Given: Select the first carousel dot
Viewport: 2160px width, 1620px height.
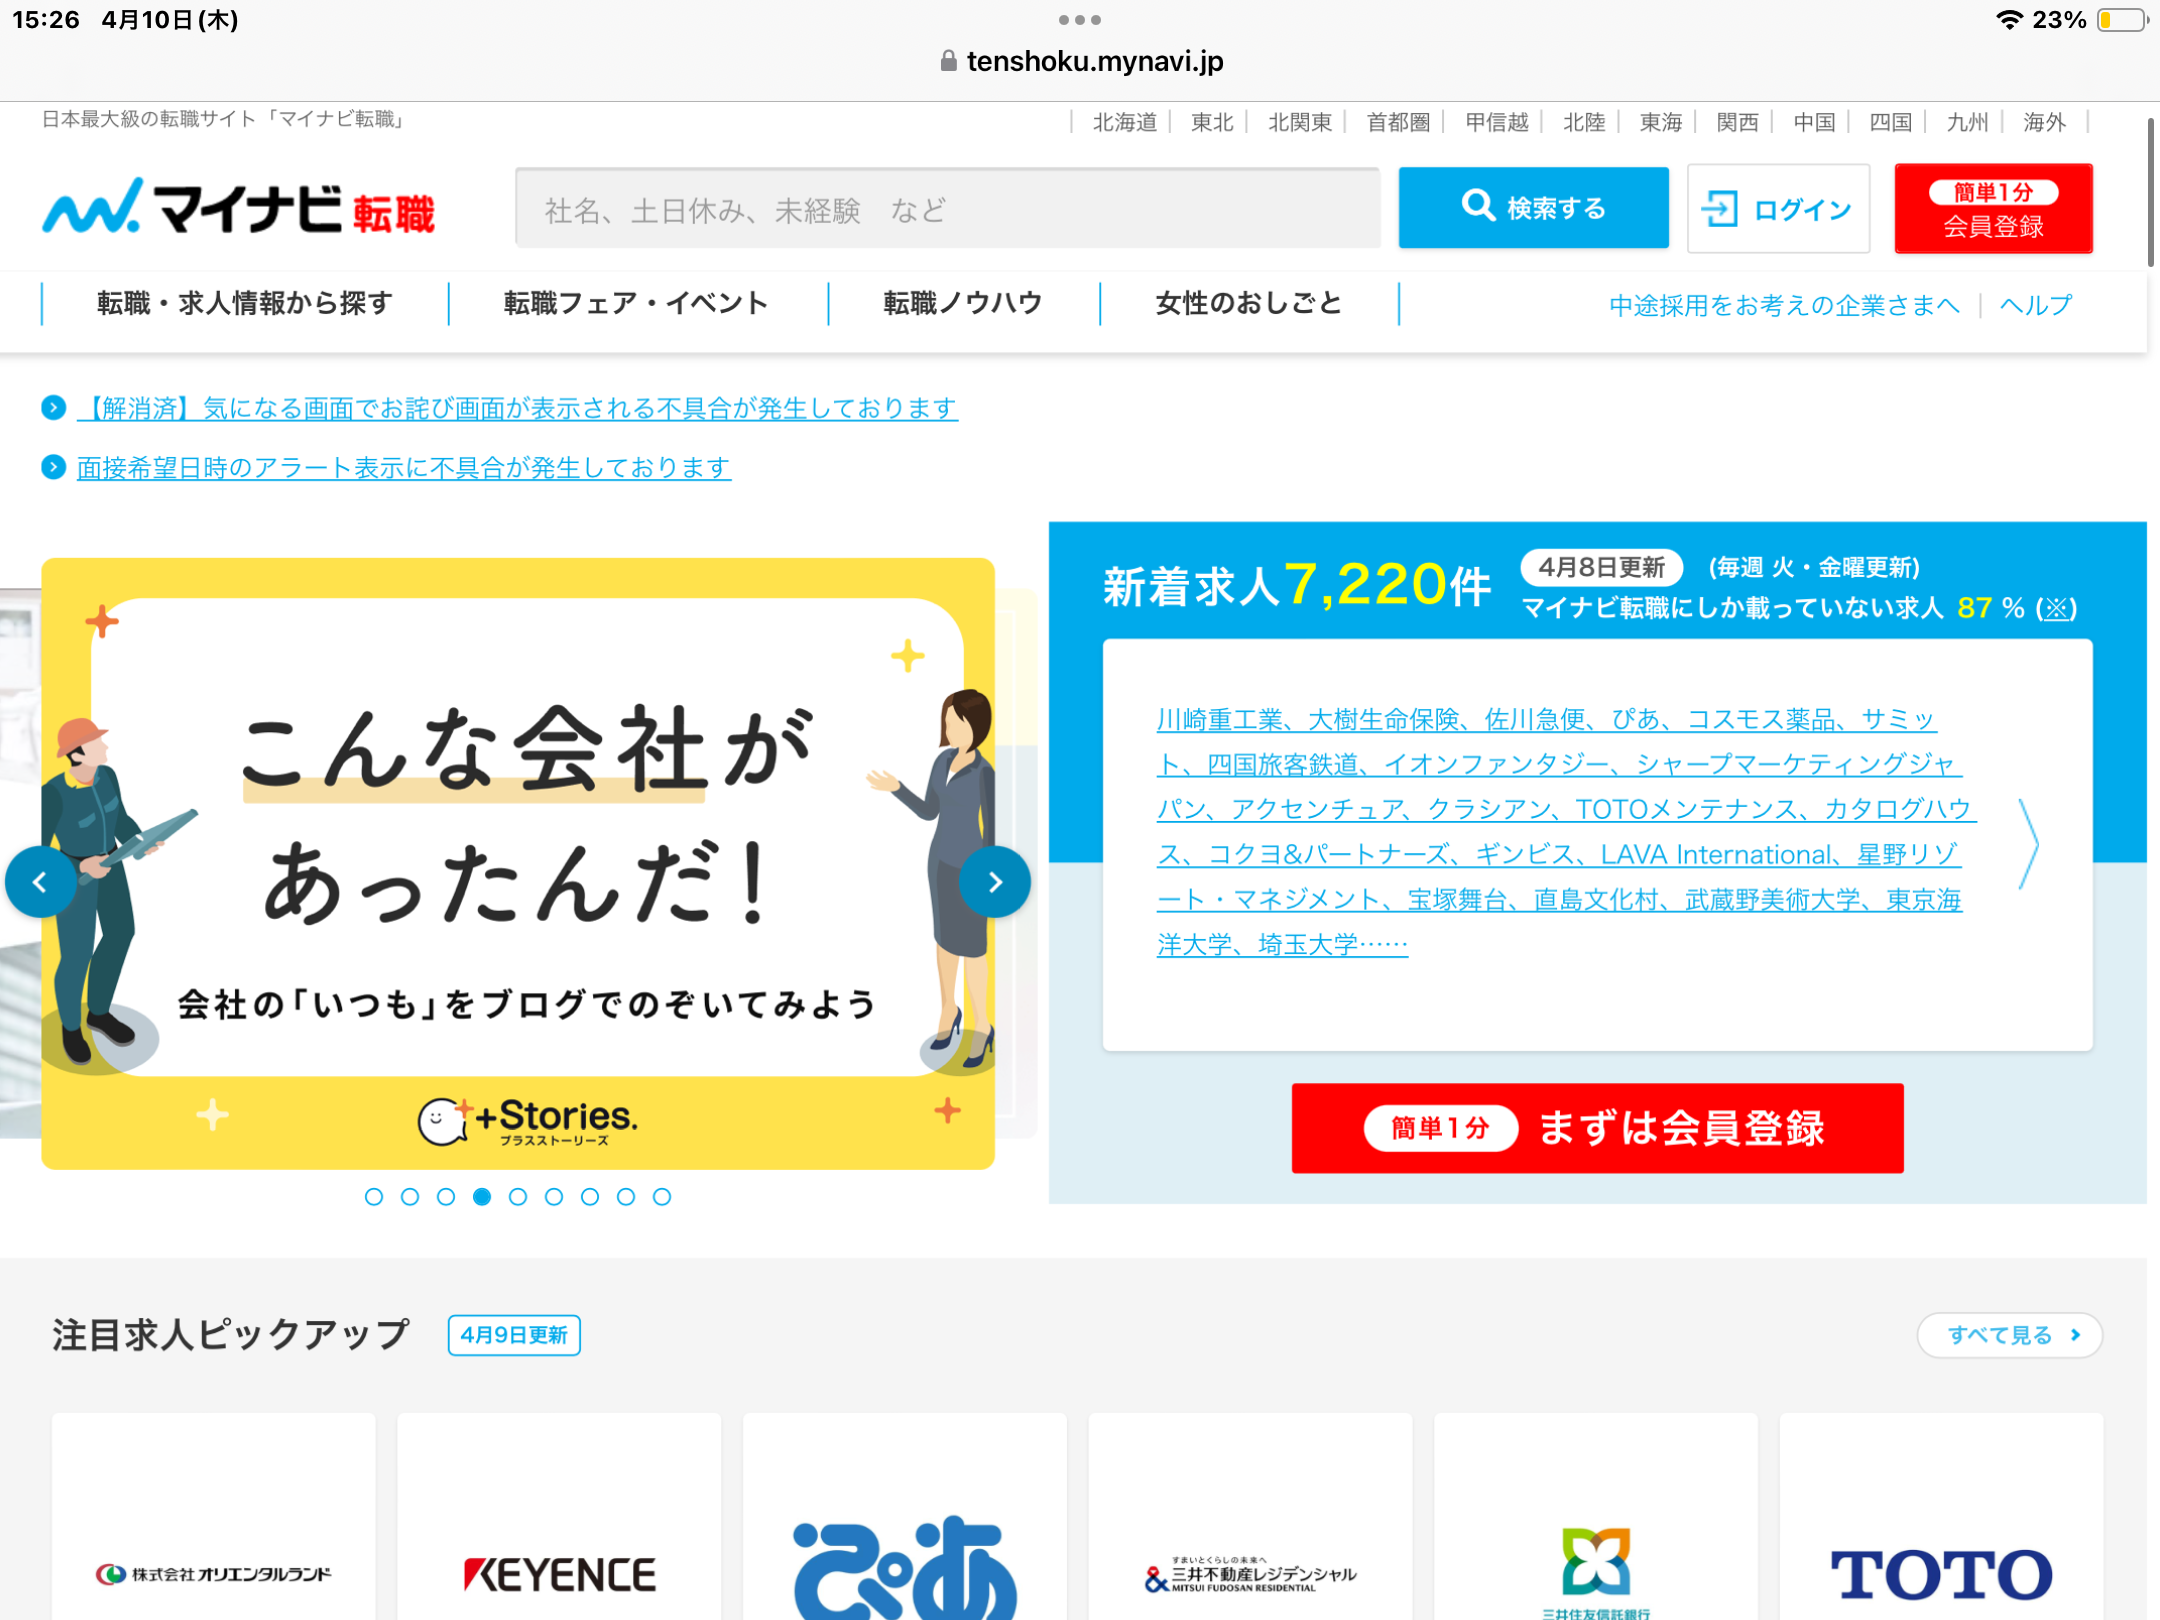Looking at the screenshot, I should click(x=374, y=1196).
